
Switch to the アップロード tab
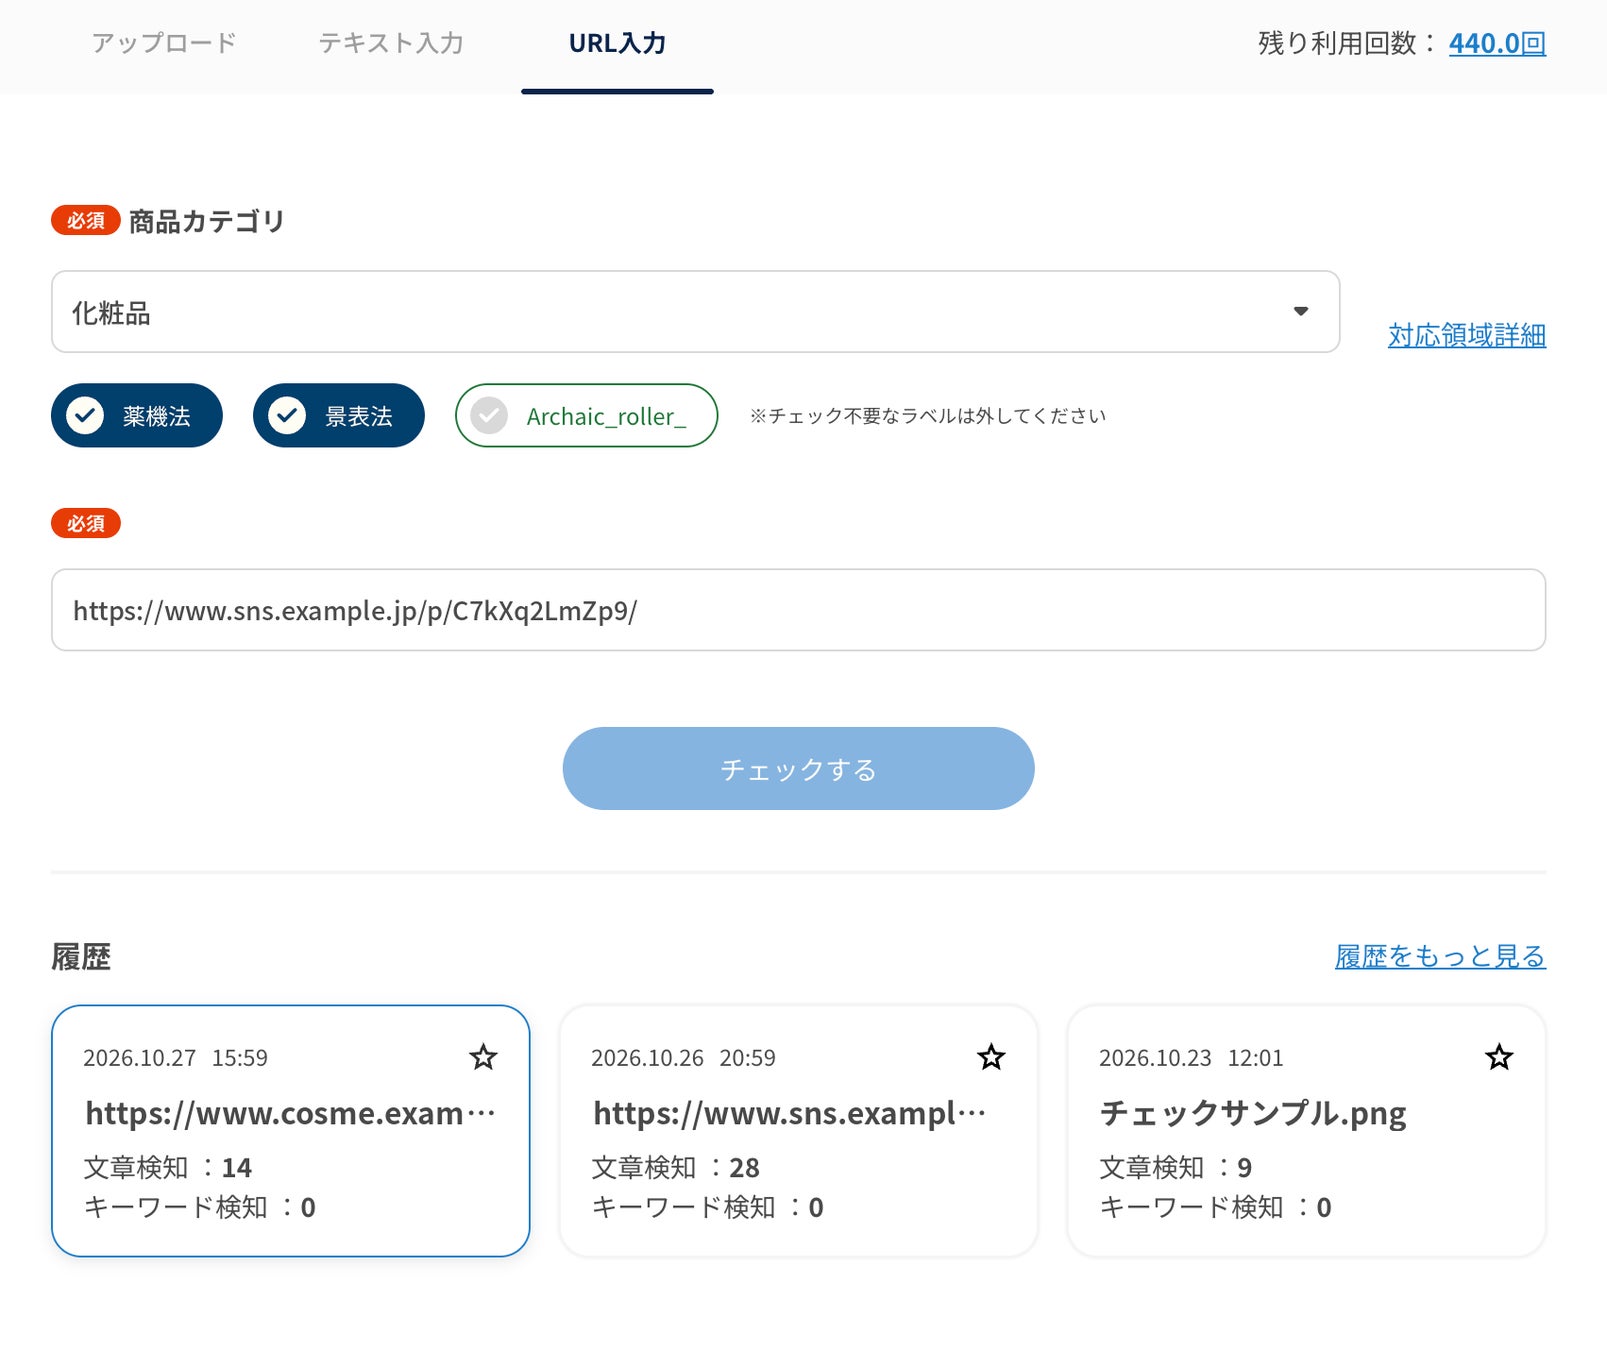tap(164, 43)
